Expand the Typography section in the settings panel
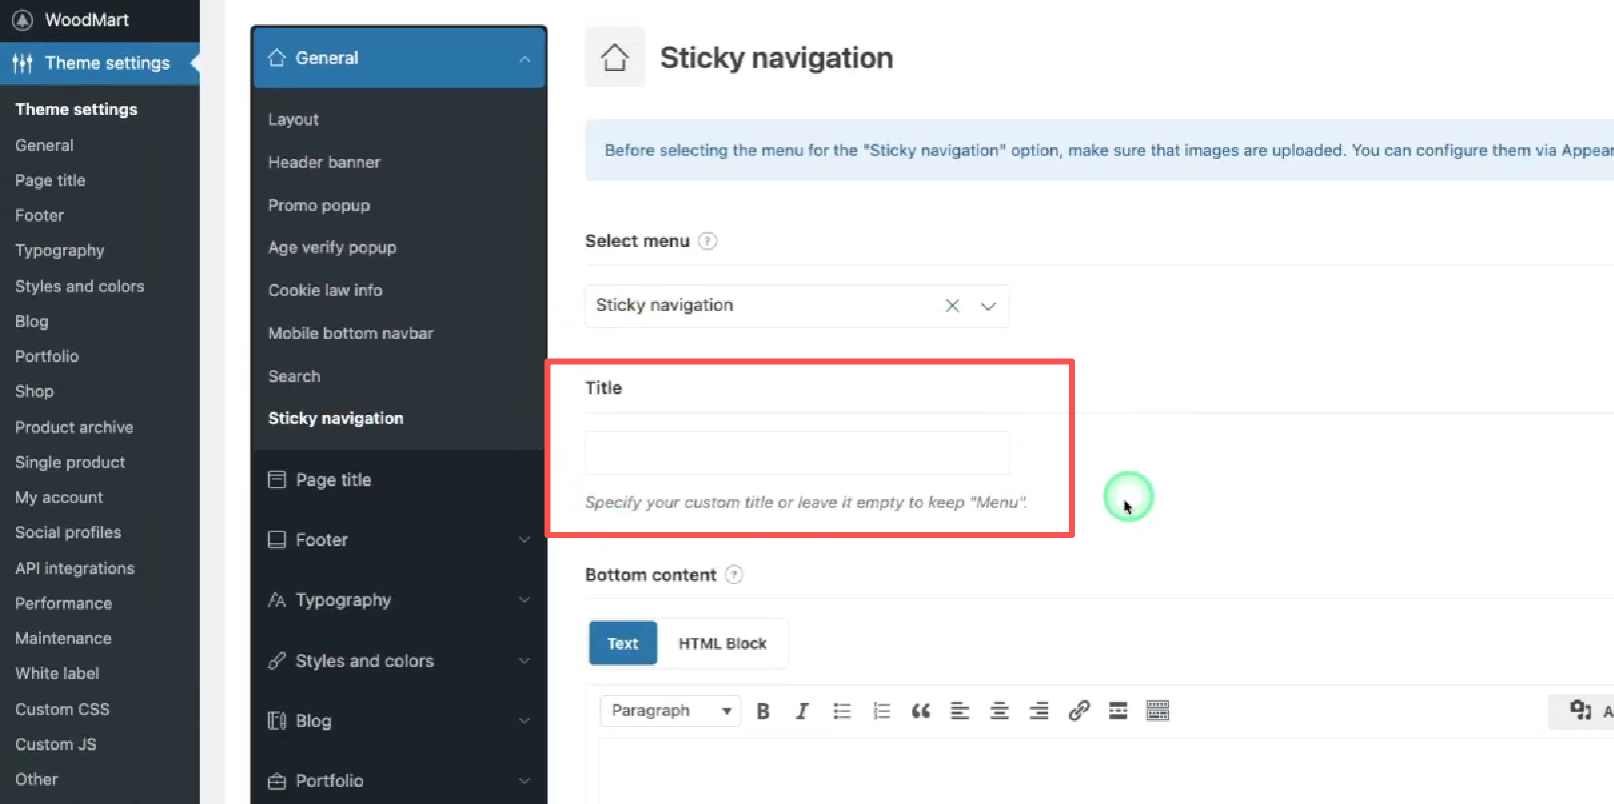The height and width of the screenshot is (804, 1614). [399, 600]
